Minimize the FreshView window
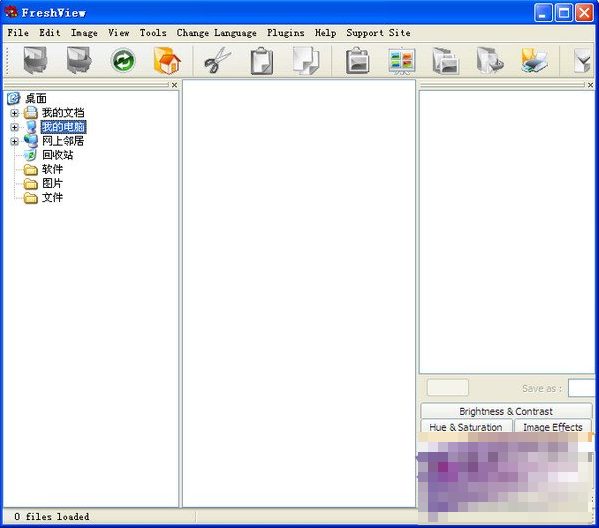 pyautogui.click(x=543, y=13)
